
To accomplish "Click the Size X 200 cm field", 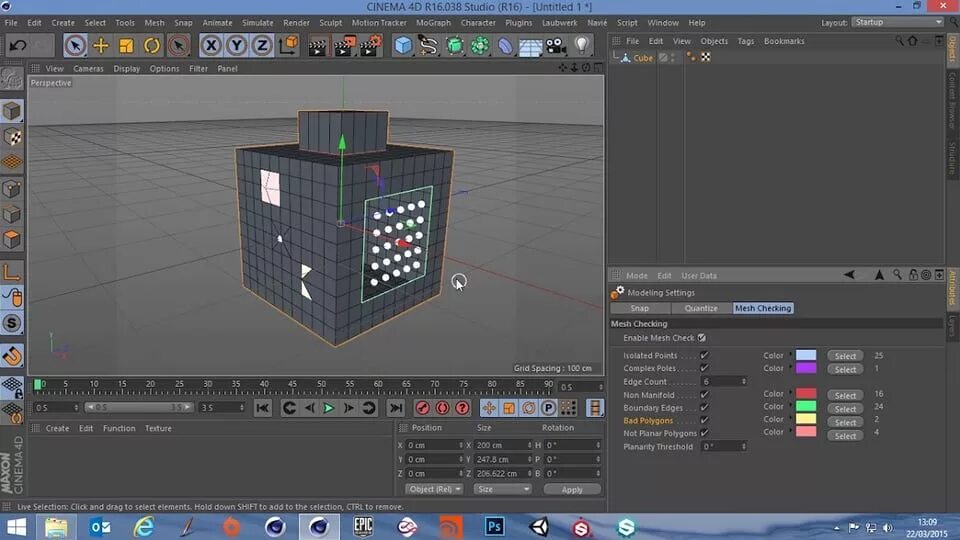I will pos(500,445).
